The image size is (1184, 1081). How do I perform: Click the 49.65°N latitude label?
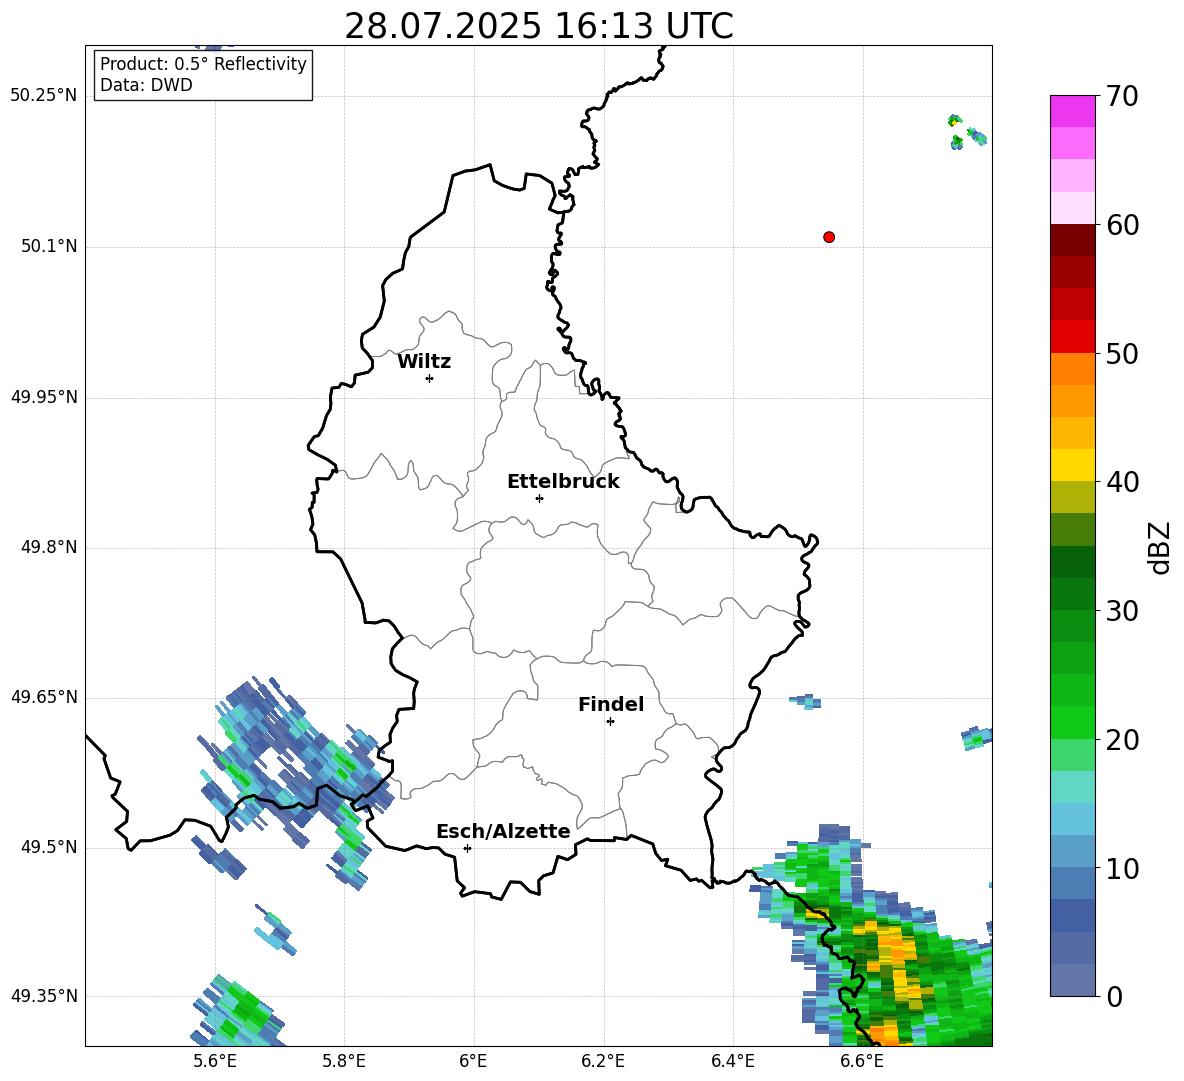(44, 698)
